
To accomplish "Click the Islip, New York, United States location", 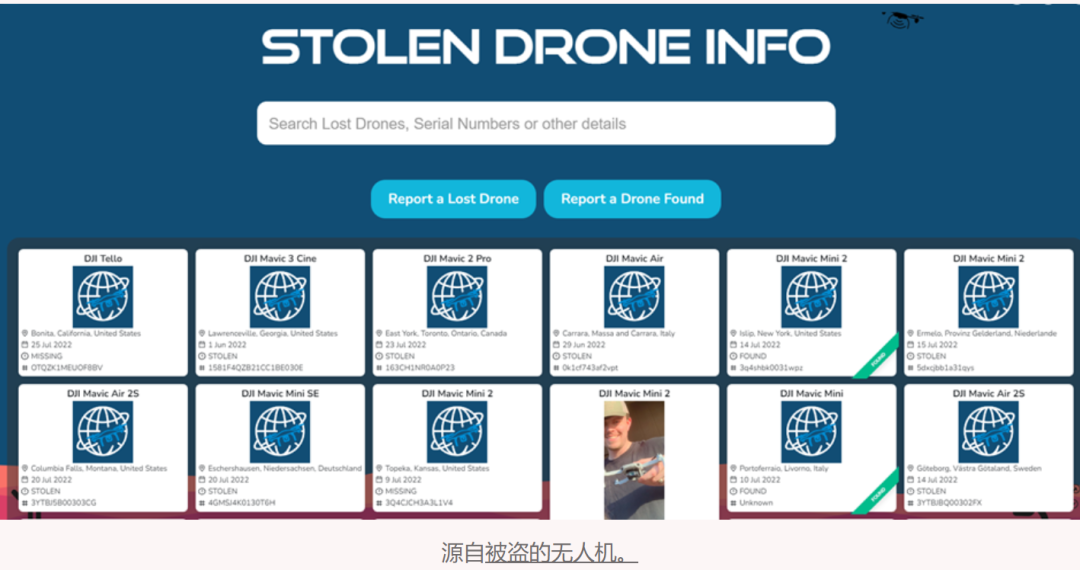I will click(x=790, y=333).
